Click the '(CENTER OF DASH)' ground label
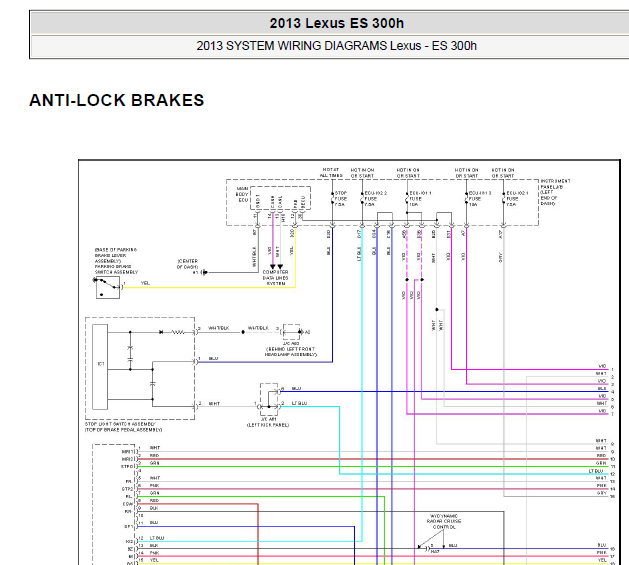This screenshot has width=629, height=565. click(187, 264)
